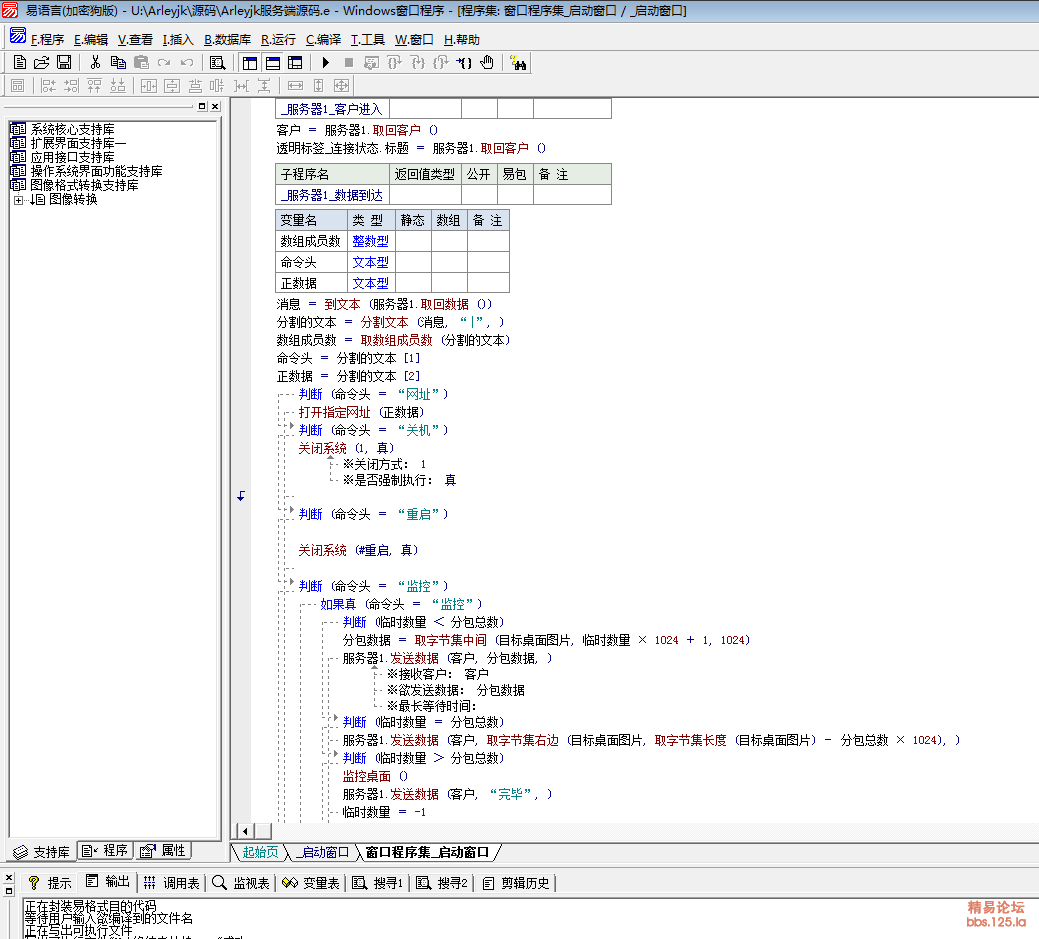1039x939 pixels.
Task: Save the program with the floppy disk icon
Action: (x=63, y=63)
